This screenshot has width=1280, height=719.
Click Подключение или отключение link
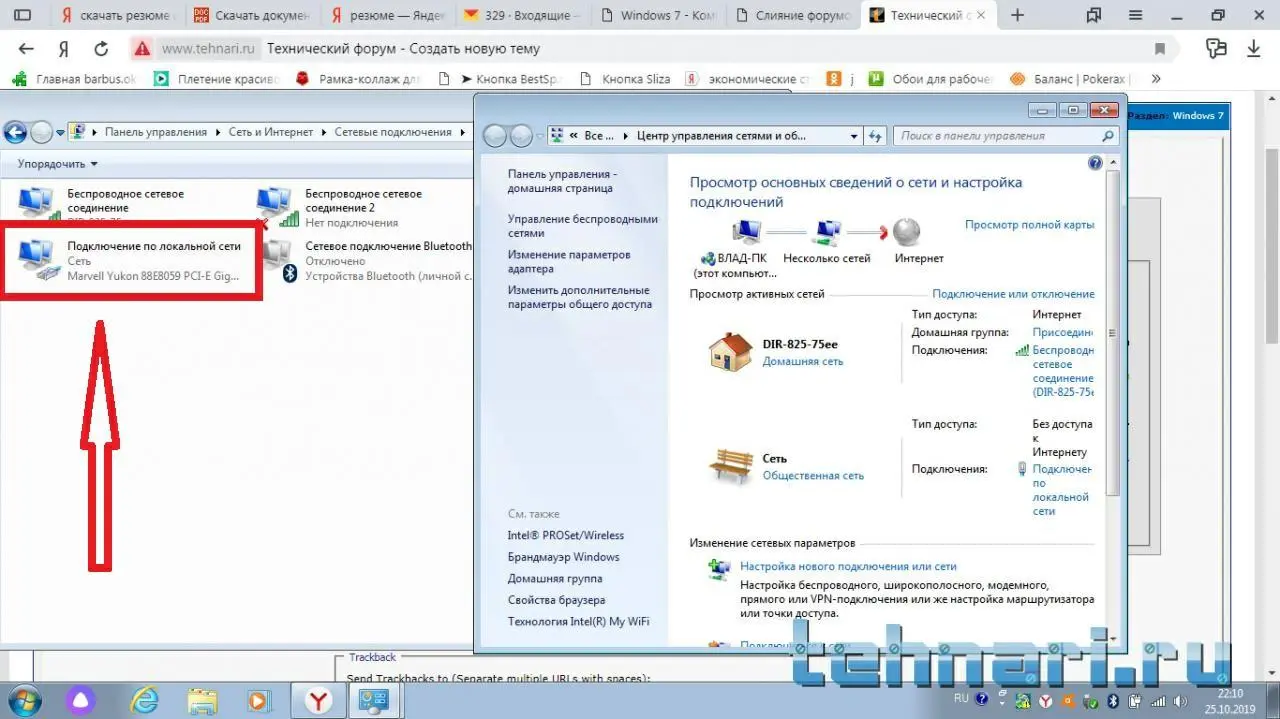click(1013, 294)
